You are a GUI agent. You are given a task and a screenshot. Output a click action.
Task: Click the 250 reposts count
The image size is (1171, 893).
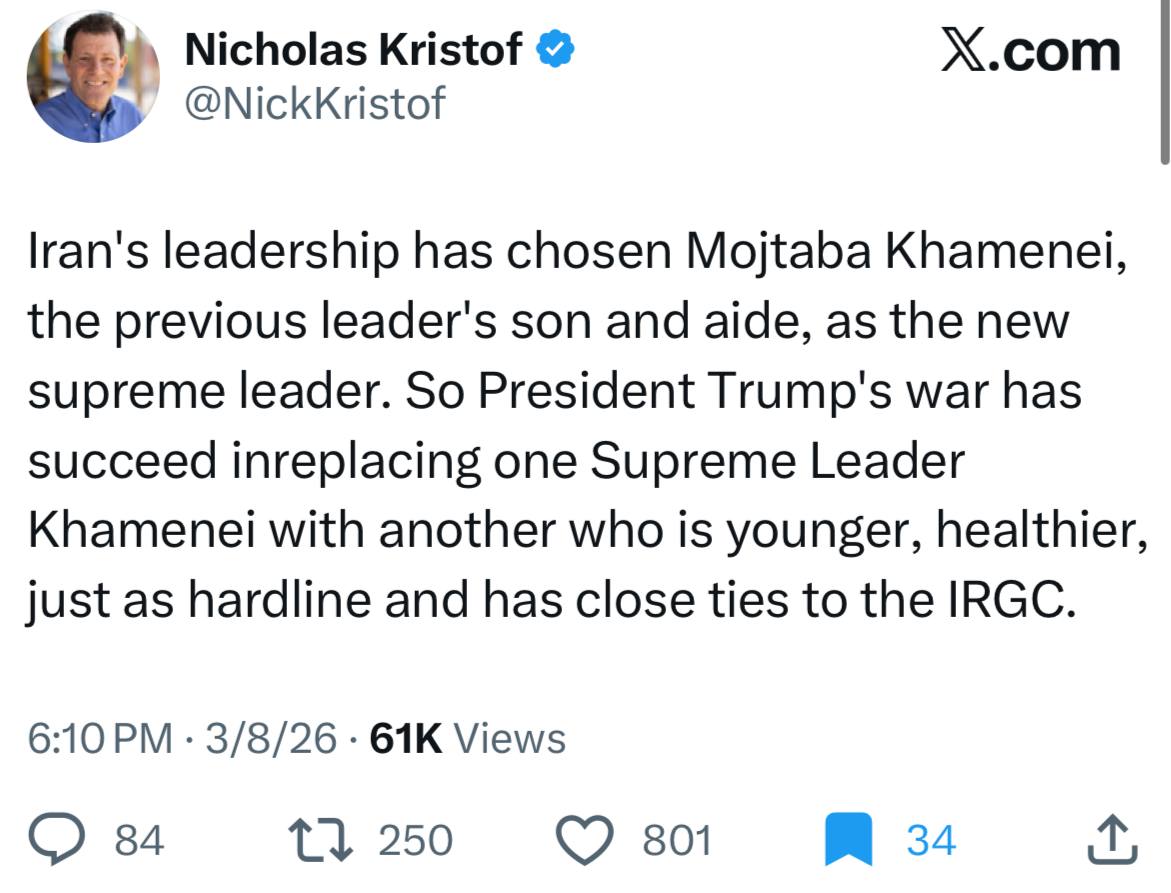point(414,840)
